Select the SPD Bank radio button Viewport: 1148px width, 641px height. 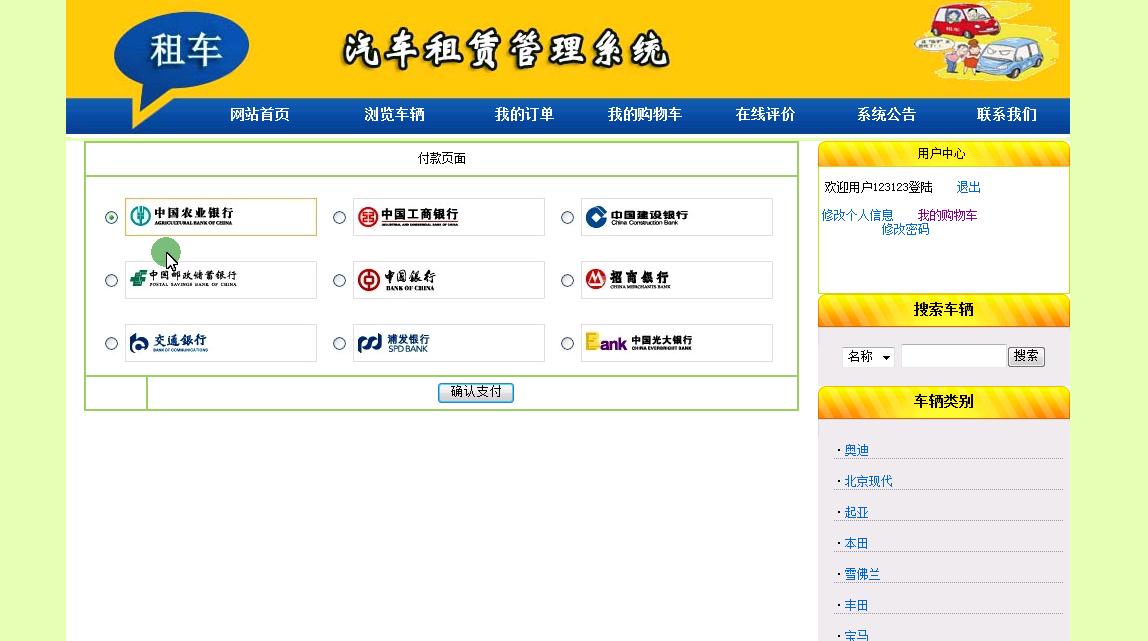[339, 343]
